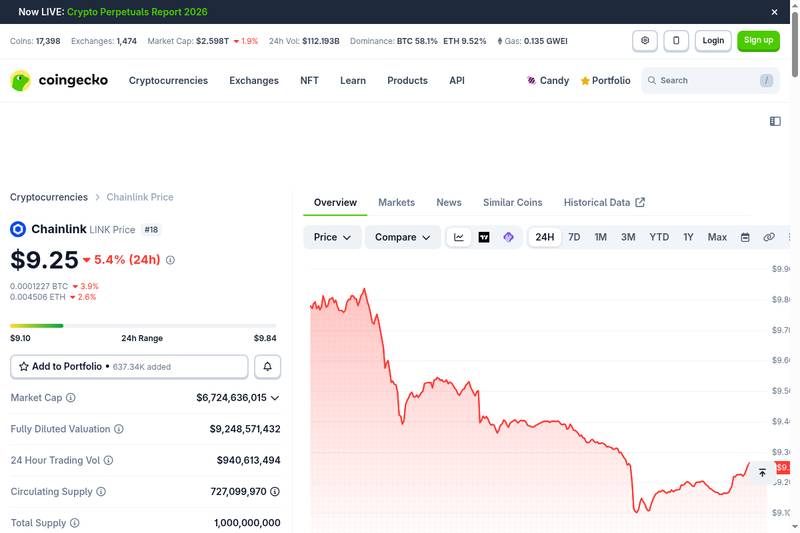800x533 pixels.
Task: Copy chart link icon
Action: 769,237
